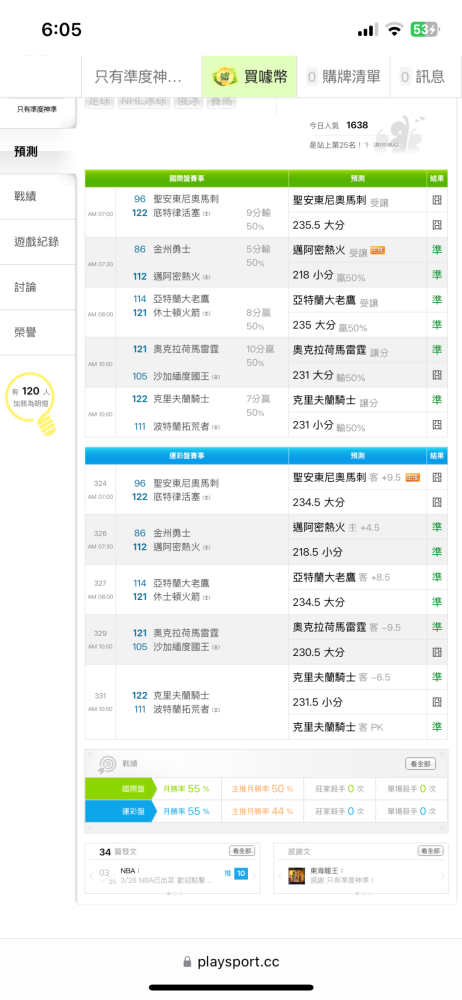
Task: Tap the 主推 badge beside 聖安東尼奧馬刺 客 +9.5
Action: click(412, 477)
